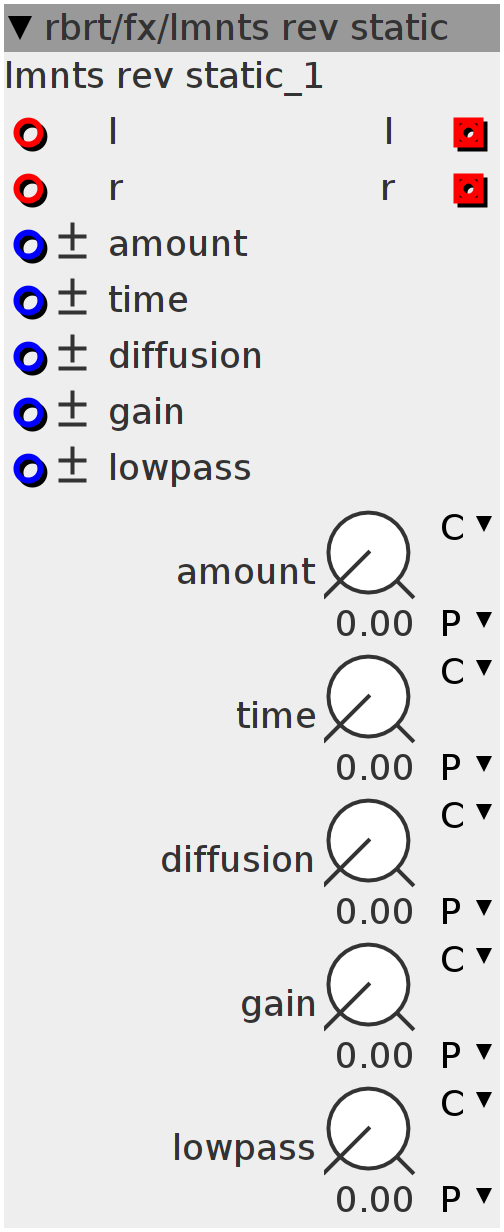The height and width of the screenshot is (1232, 504).
Task: Click the red 'r' audio outlet square
Action: click(470, 189)
